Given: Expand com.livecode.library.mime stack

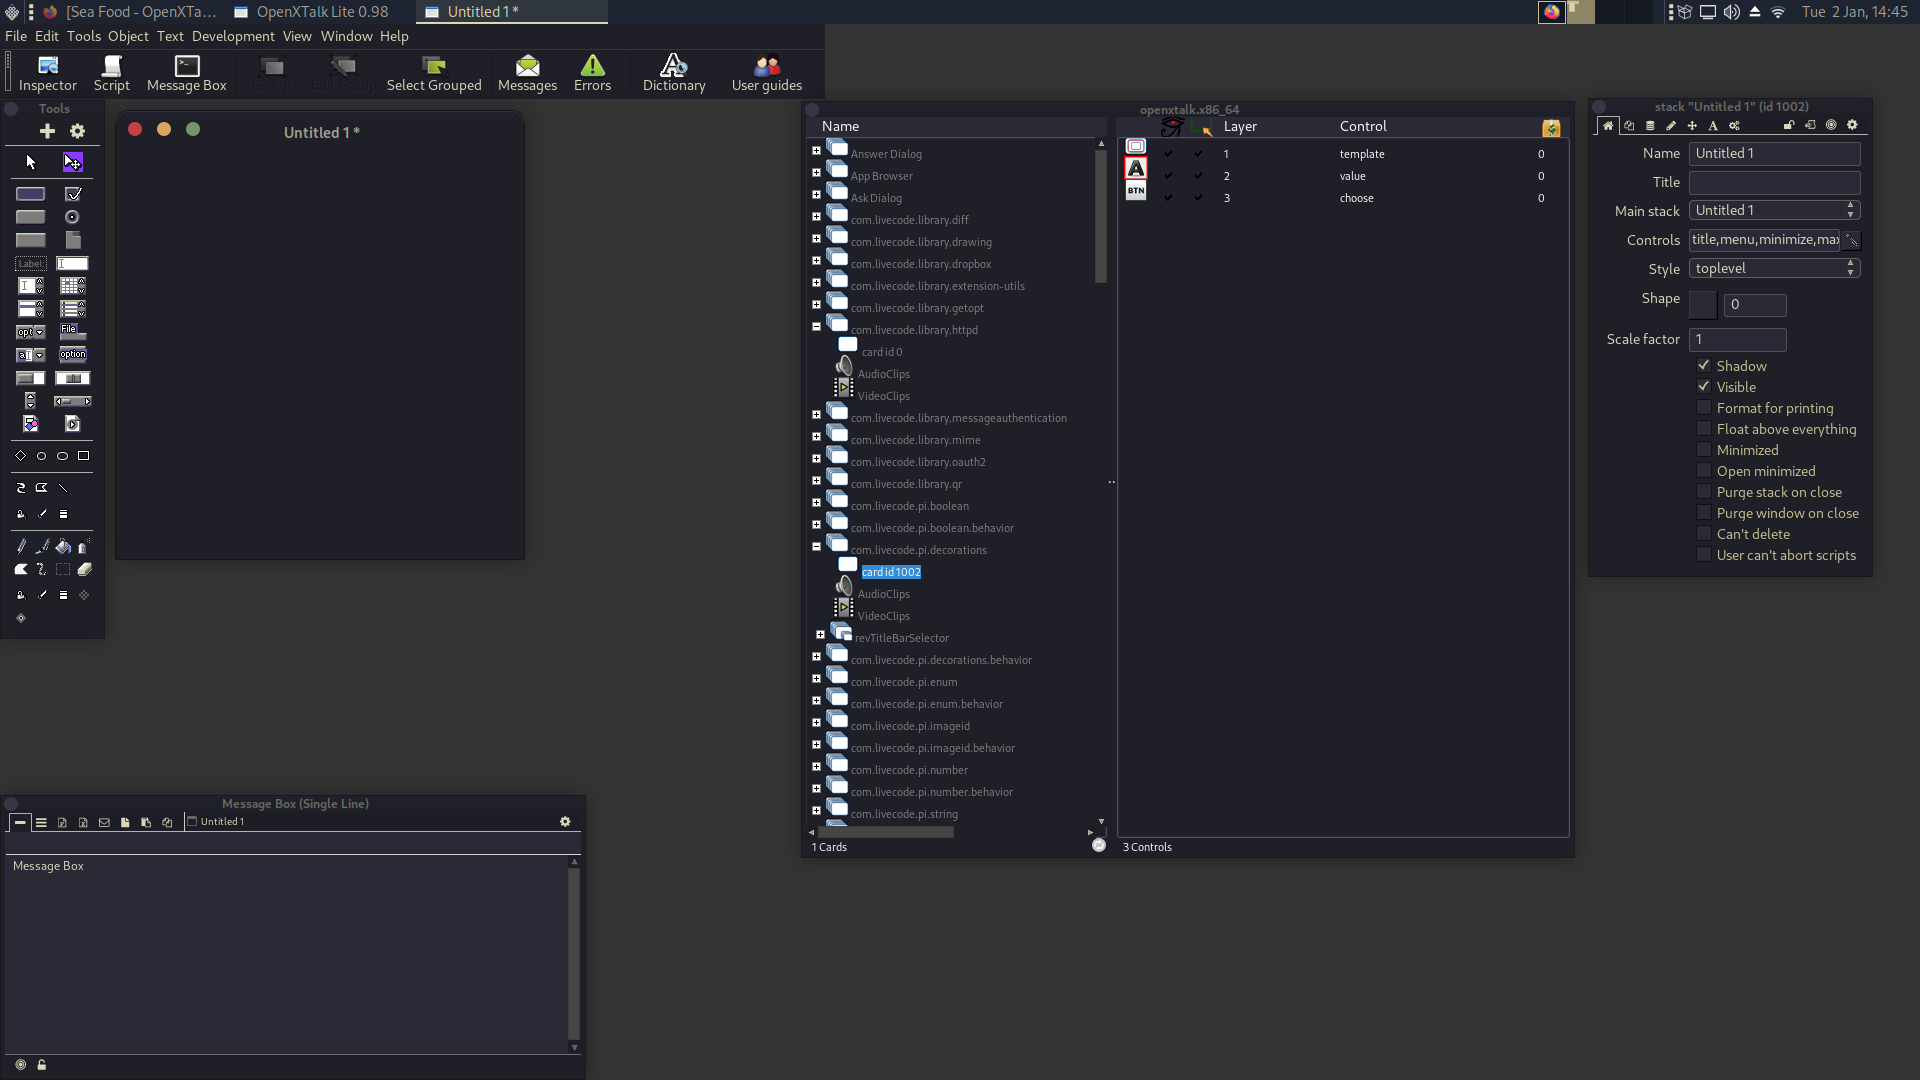Looking at the screenshot, I should tap(816, 437).
